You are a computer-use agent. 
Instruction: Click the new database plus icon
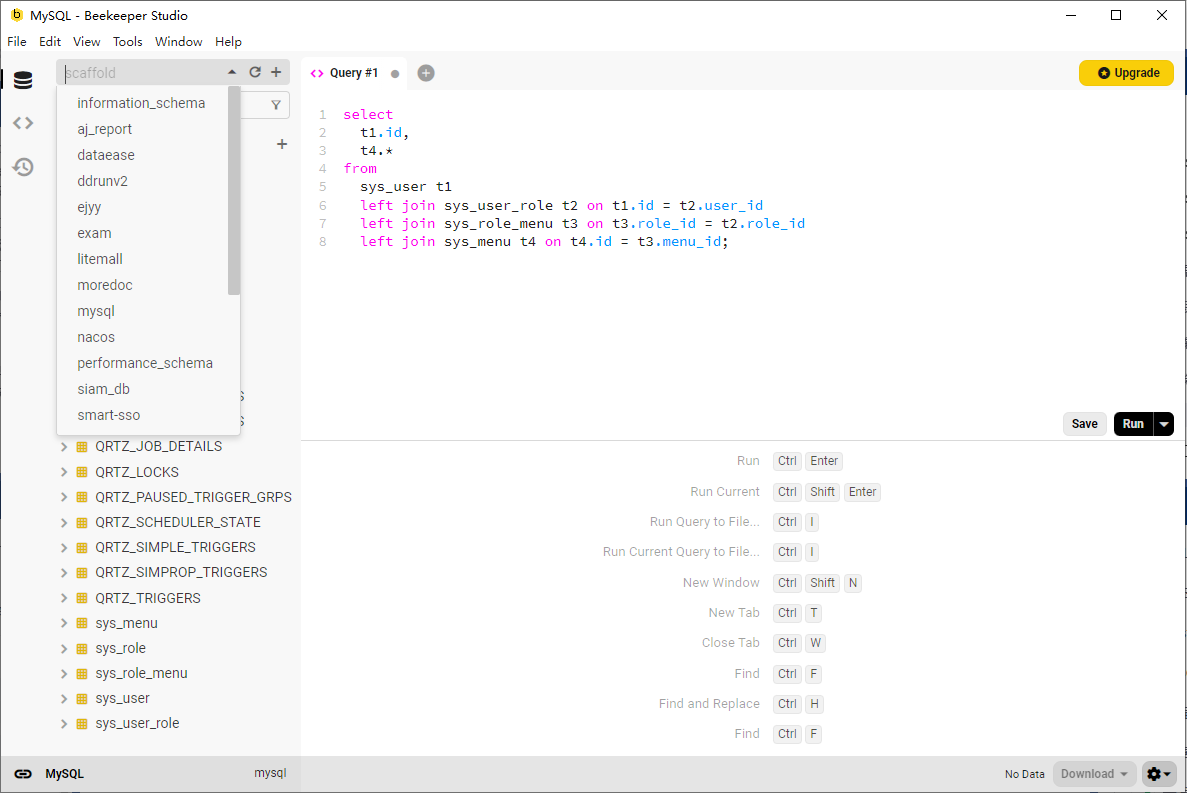pyautogui.click(x=277, y=72)
